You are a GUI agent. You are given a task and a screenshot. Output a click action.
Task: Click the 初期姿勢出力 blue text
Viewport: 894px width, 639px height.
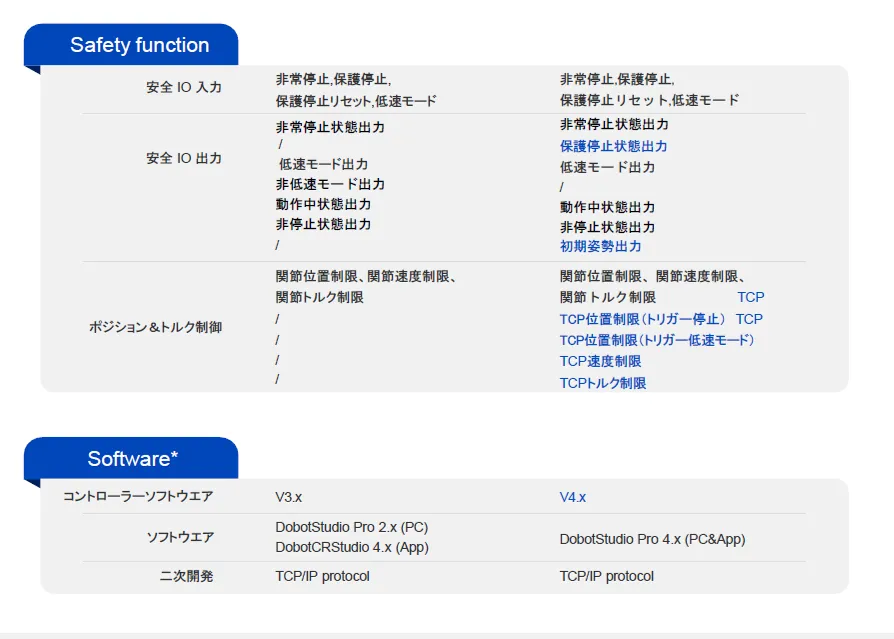coord(600,246)
